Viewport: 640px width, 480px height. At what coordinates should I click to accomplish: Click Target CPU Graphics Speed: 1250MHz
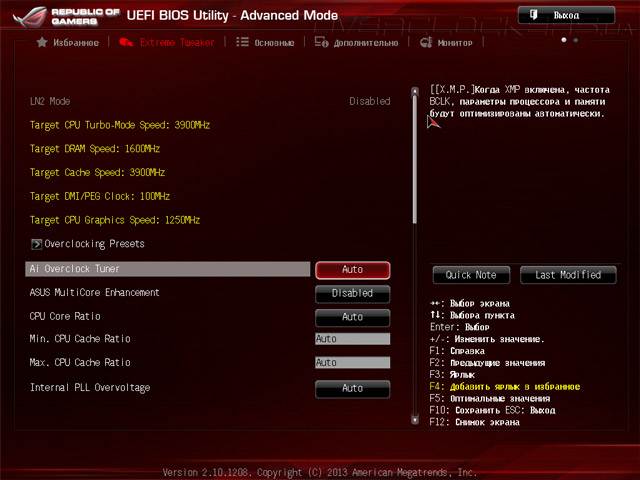click(115, 220)
